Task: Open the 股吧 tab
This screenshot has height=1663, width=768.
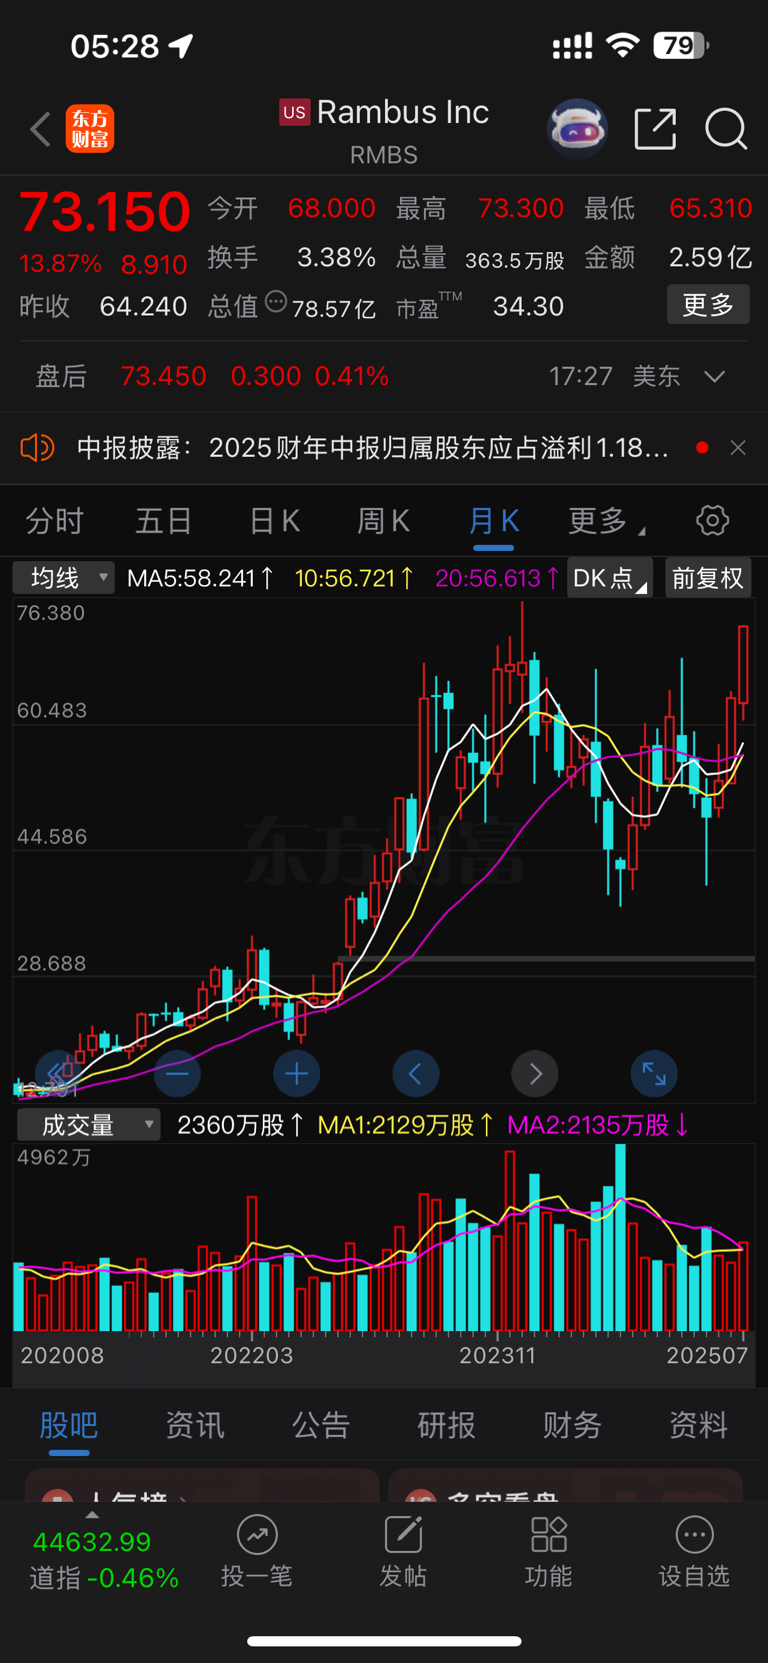Action: tap(69, 1424)
